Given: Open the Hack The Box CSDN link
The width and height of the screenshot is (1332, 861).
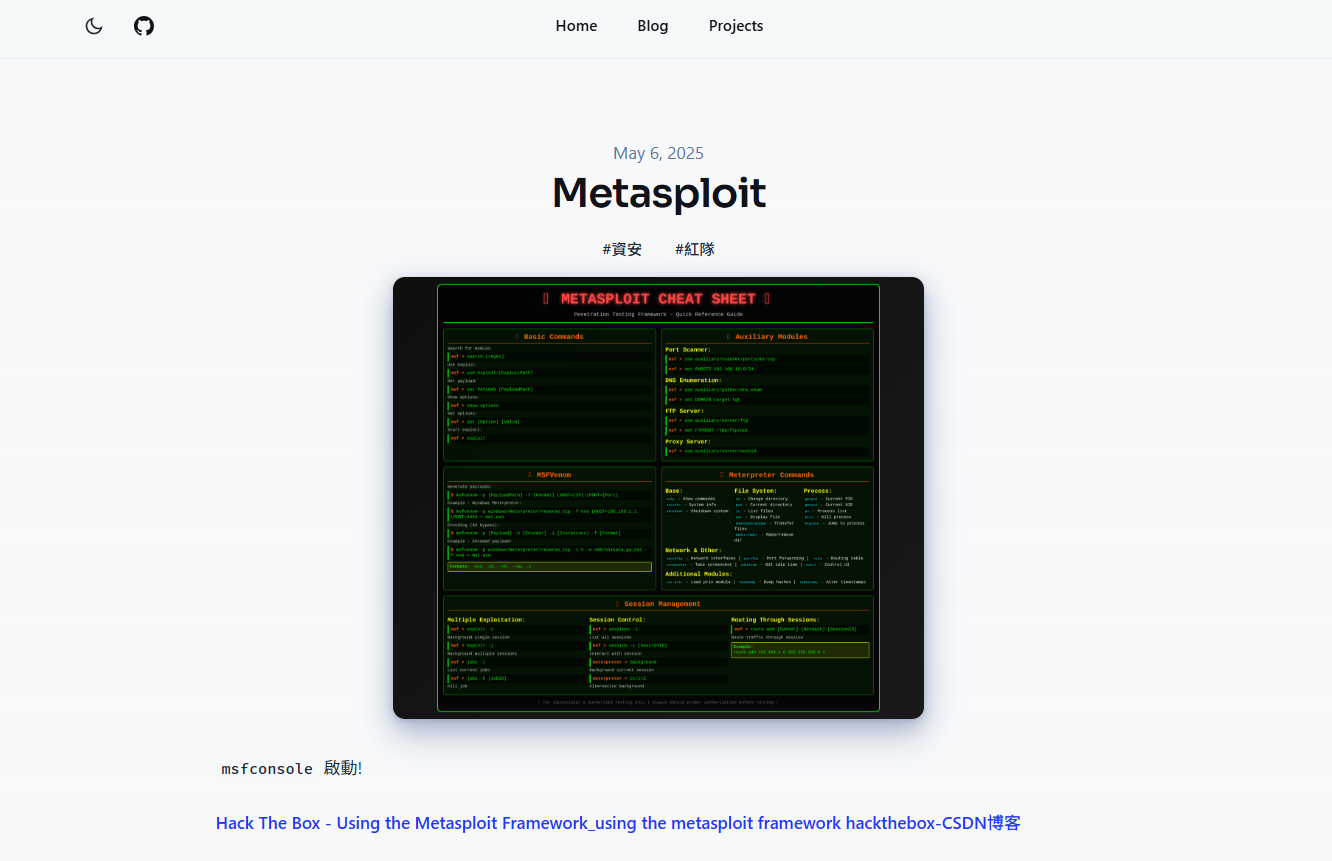Looking at the screenshot, I should click(618, 823).
